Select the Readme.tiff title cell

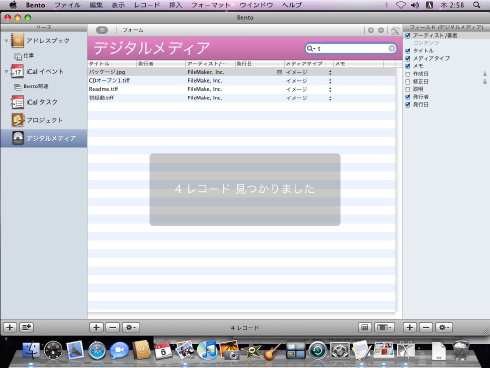click(112, 89)
